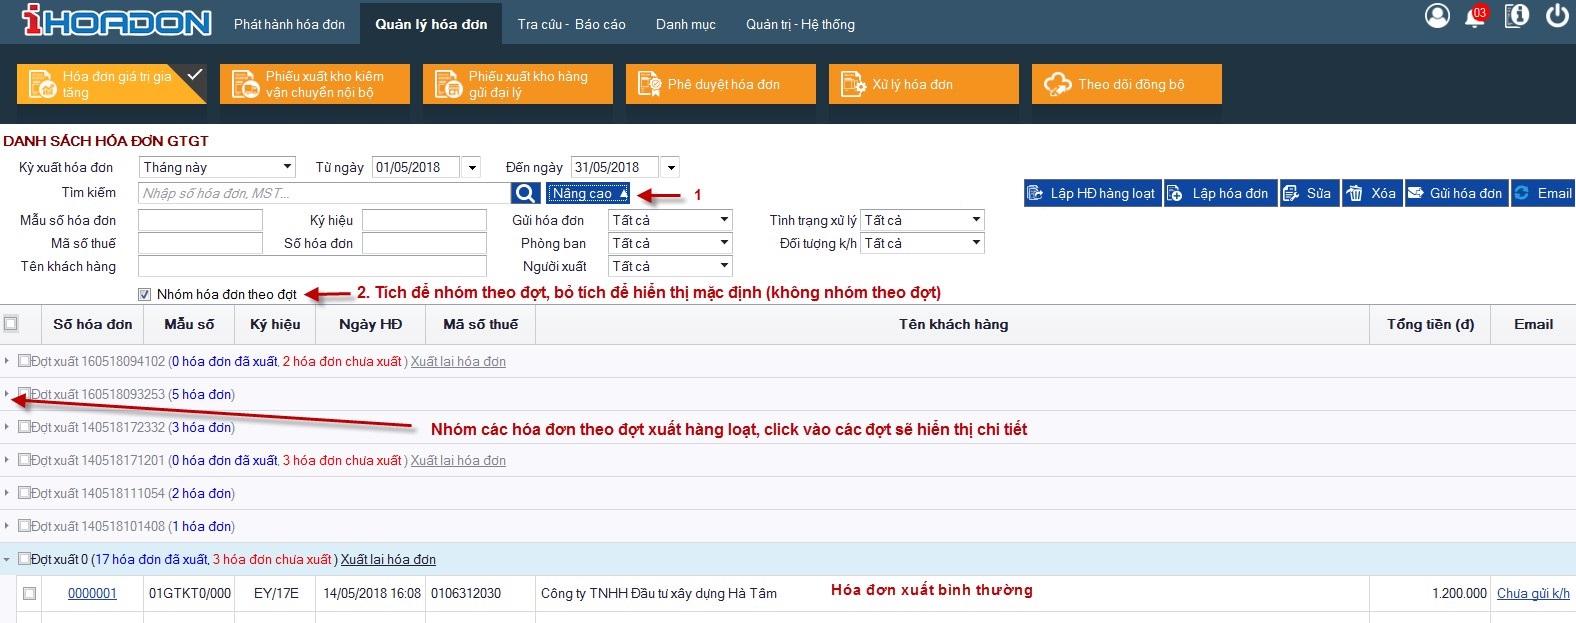Click the Tên khách hàng input field

click(312, 266)
